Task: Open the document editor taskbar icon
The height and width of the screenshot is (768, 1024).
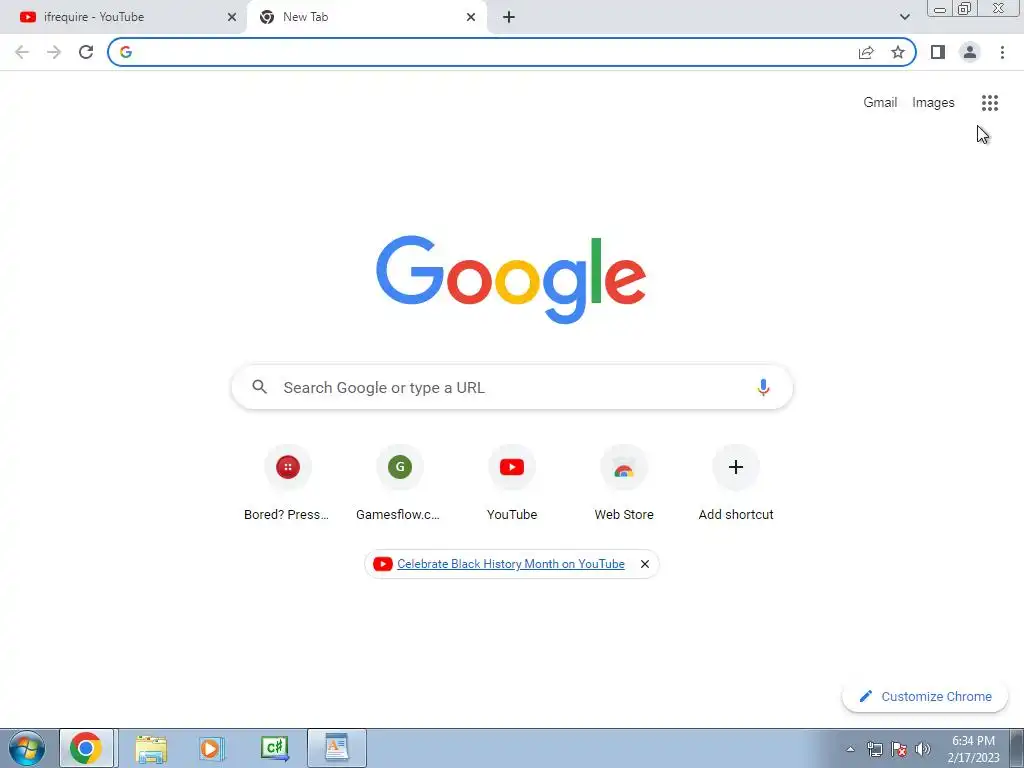Action: point(337,748)
